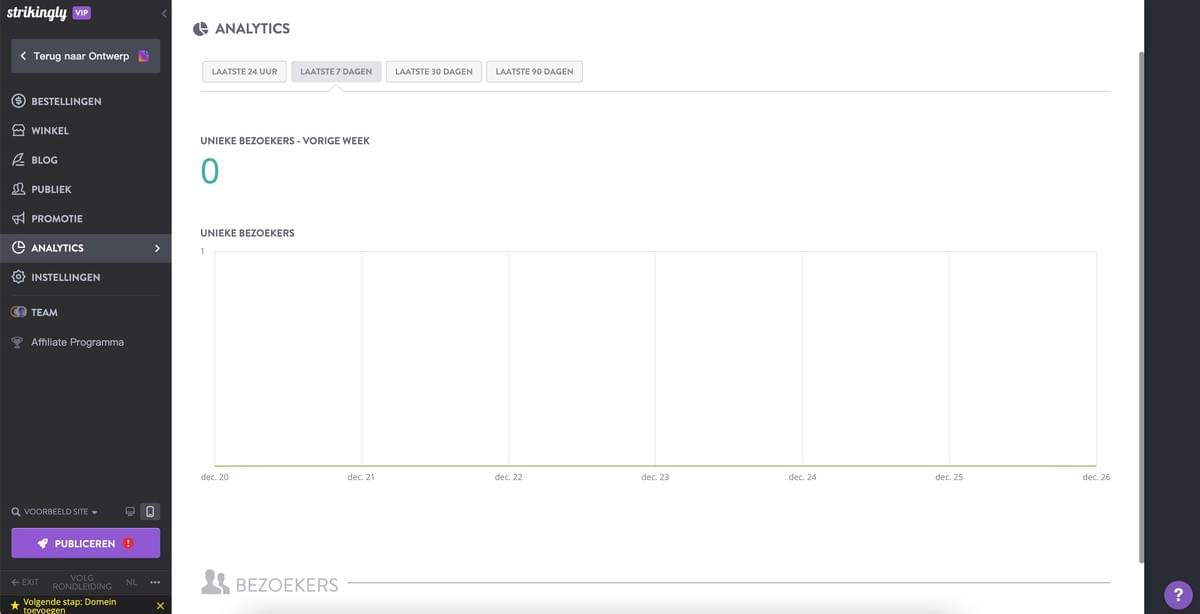Click the unique visitors count 0
The image size is (1200, 614).
pos(209,172)
